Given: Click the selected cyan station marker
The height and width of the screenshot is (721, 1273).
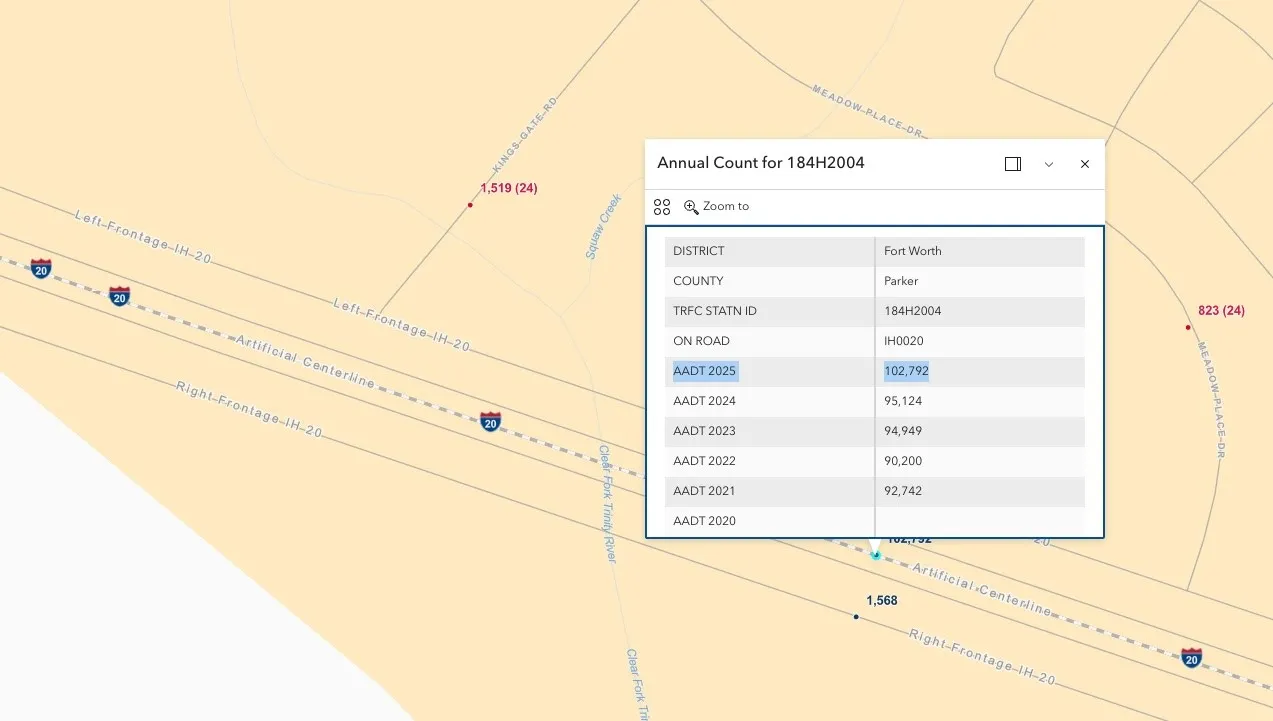Looking at the screenshot, I should (x=876, y=554).
